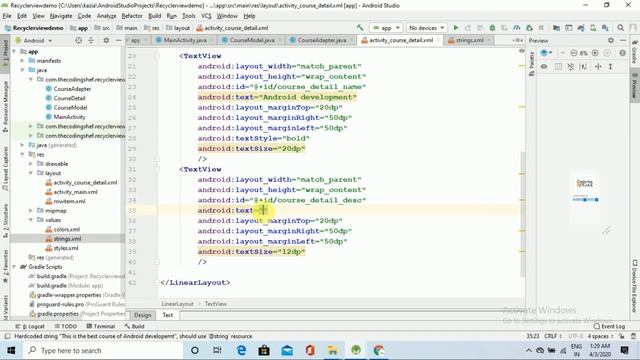Open notifications center in system tray
This screenshot has width=640, height=360.
624,350
